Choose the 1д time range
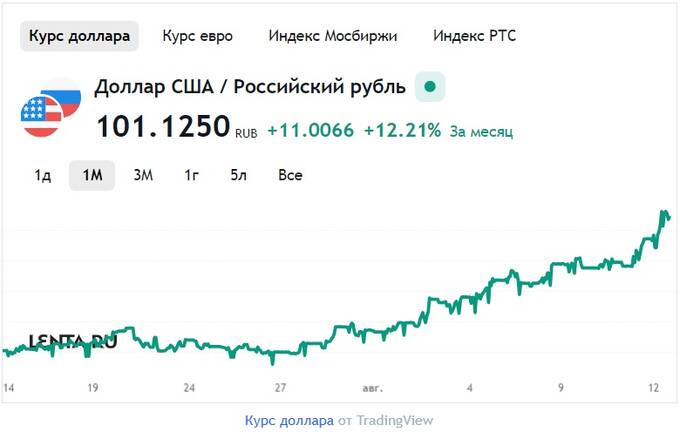The height and width of the screenshot is (432, 680). point(42,175)
